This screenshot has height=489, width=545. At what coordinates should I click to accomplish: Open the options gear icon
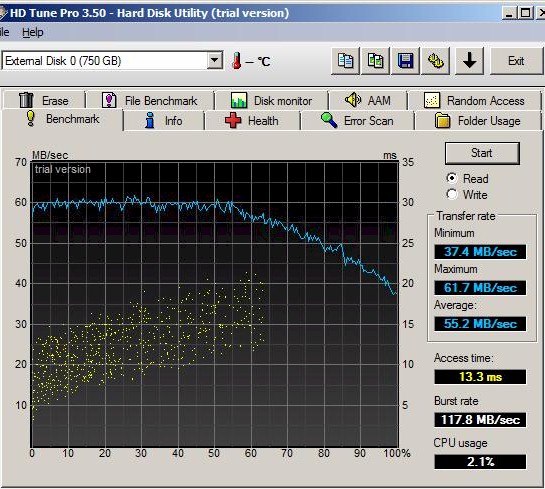click(435, 61)
